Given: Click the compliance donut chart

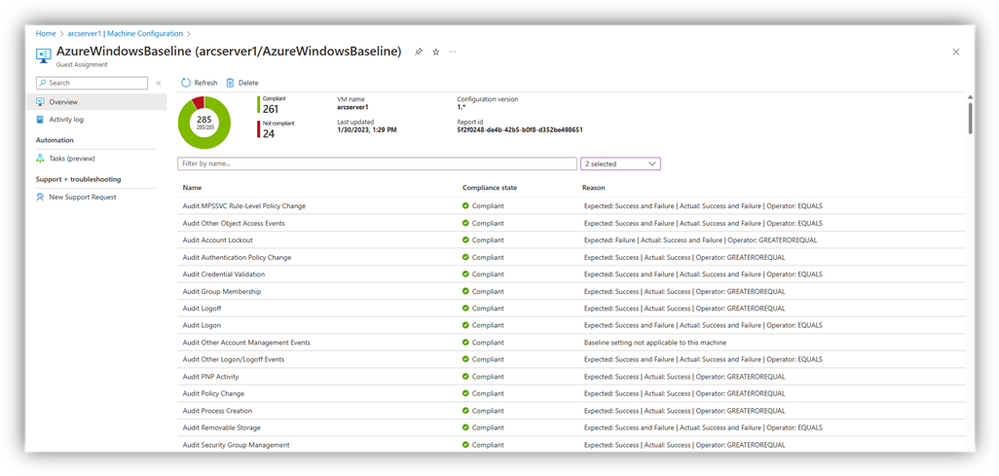Looking at the screenshot, I should point(204,122).
